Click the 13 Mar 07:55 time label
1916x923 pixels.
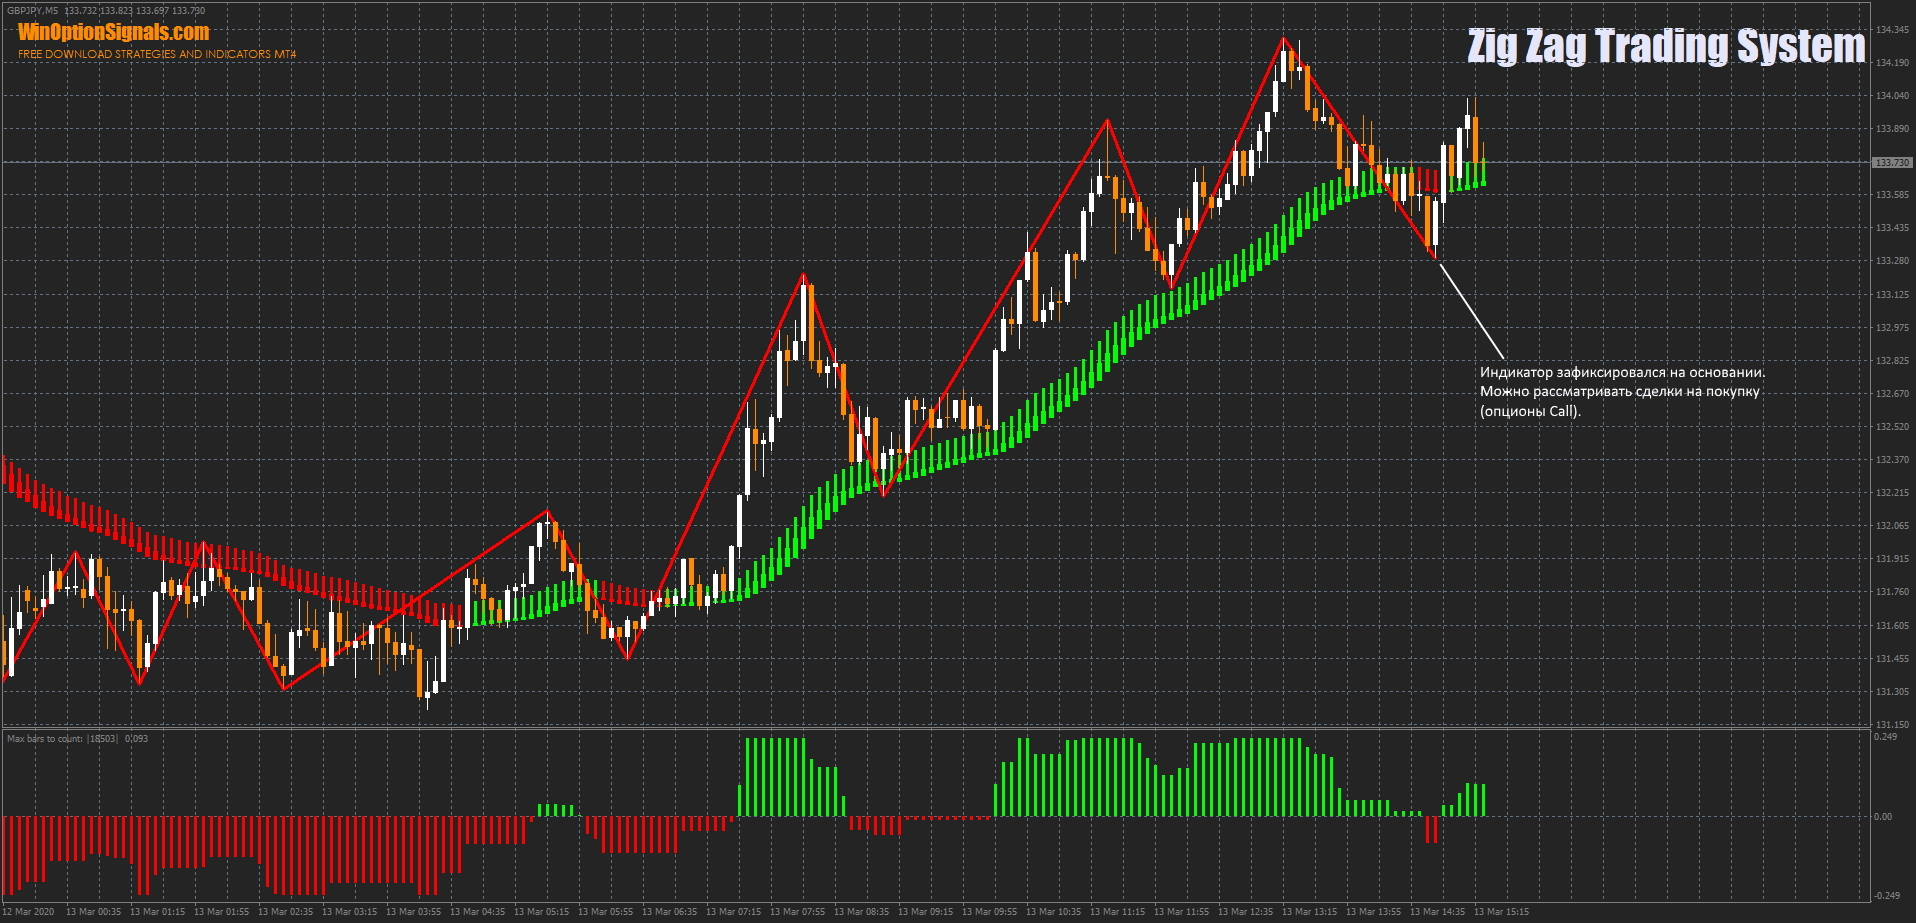[x=797, y=912]
